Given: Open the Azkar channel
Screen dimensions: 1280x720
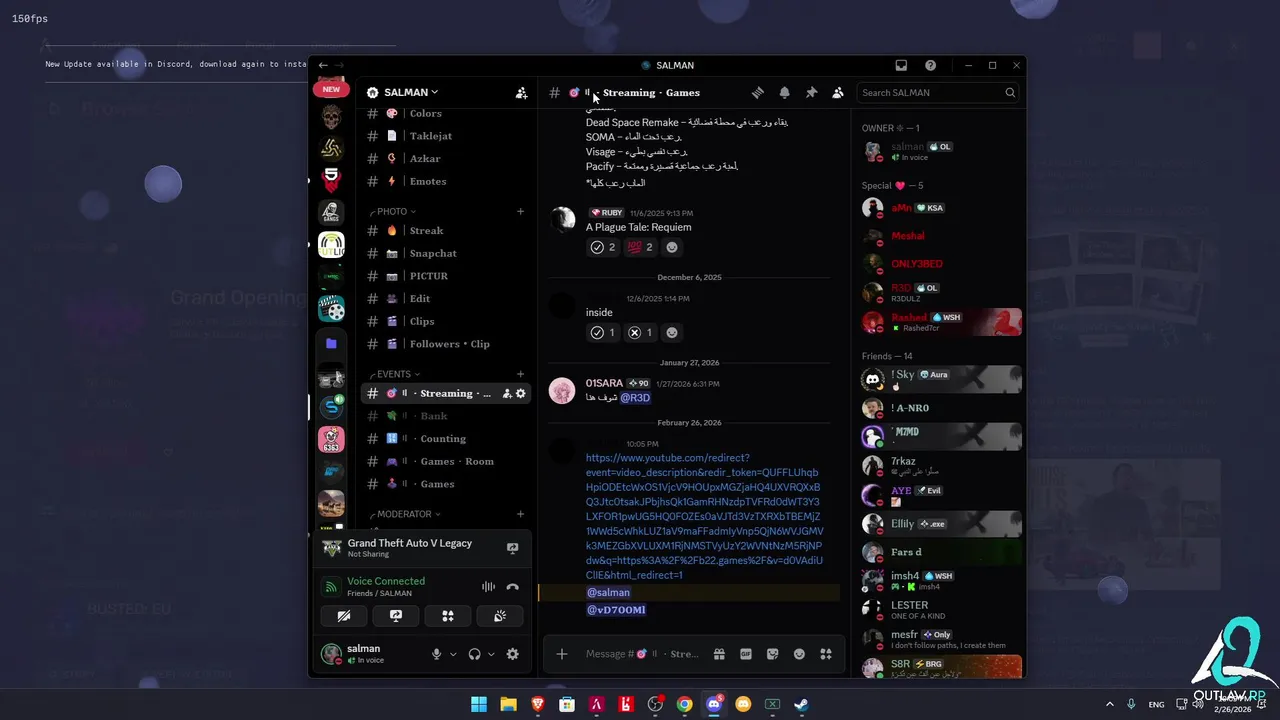Looking at the screenshot, I should pyautogui.click(x=446, y=159).
